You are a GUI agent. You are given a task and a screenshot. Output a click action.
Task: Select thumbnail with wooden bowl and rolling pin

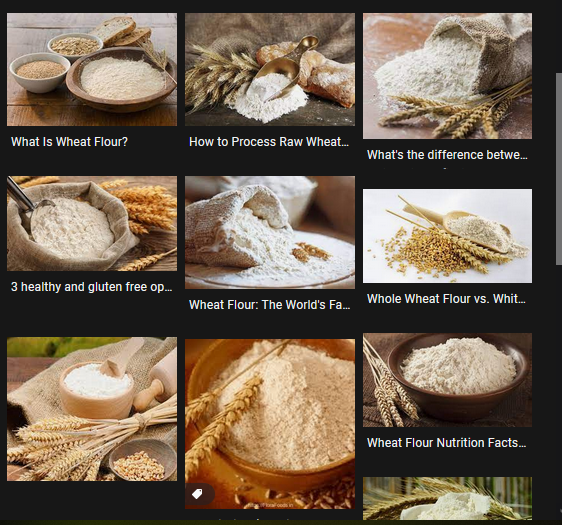[x=92, y=409]
